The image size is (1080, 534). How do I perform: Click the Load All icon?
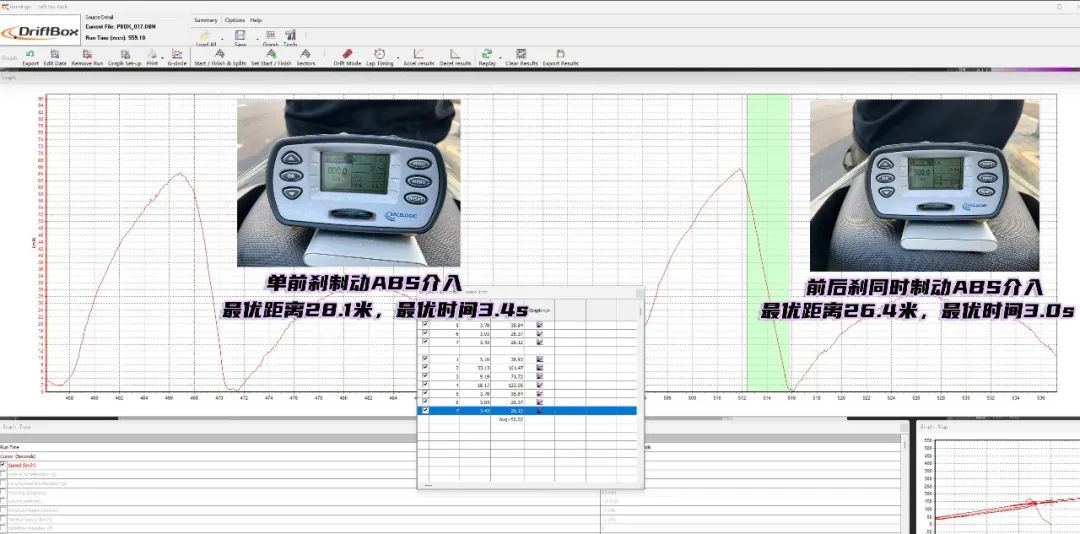[205, 35]
